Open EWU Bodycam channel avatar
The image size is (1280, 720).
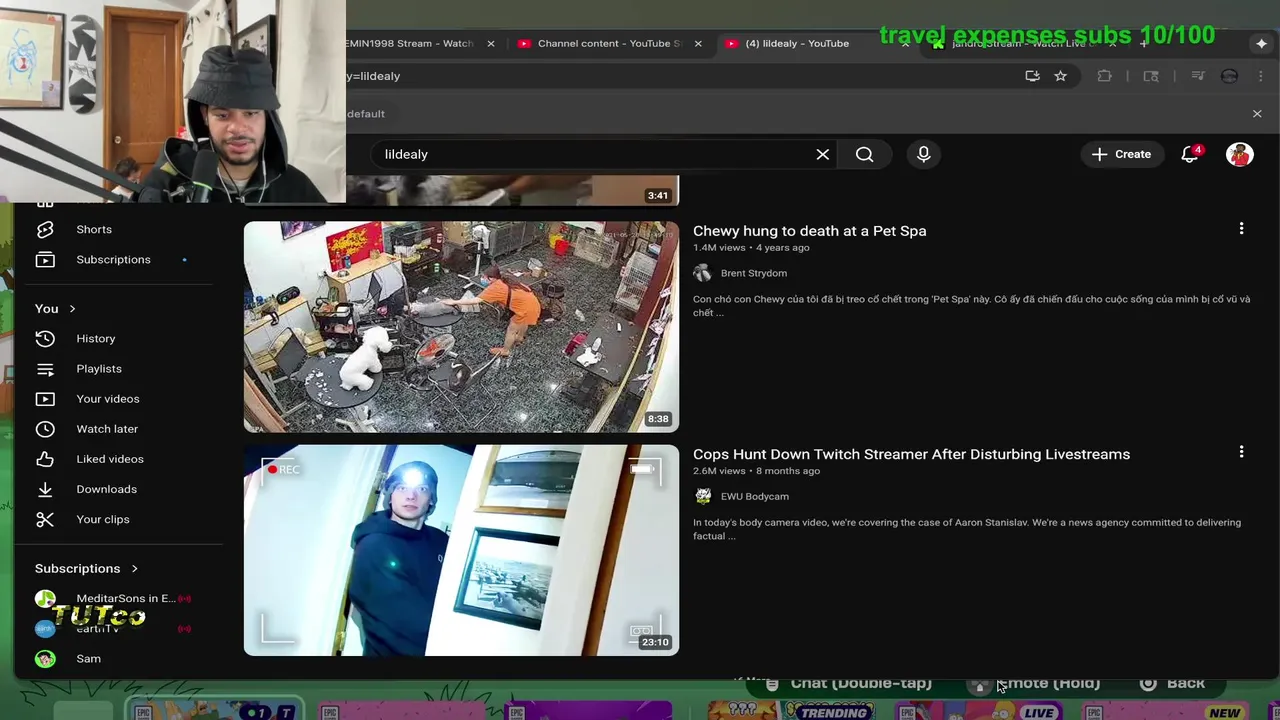(703, 496)
